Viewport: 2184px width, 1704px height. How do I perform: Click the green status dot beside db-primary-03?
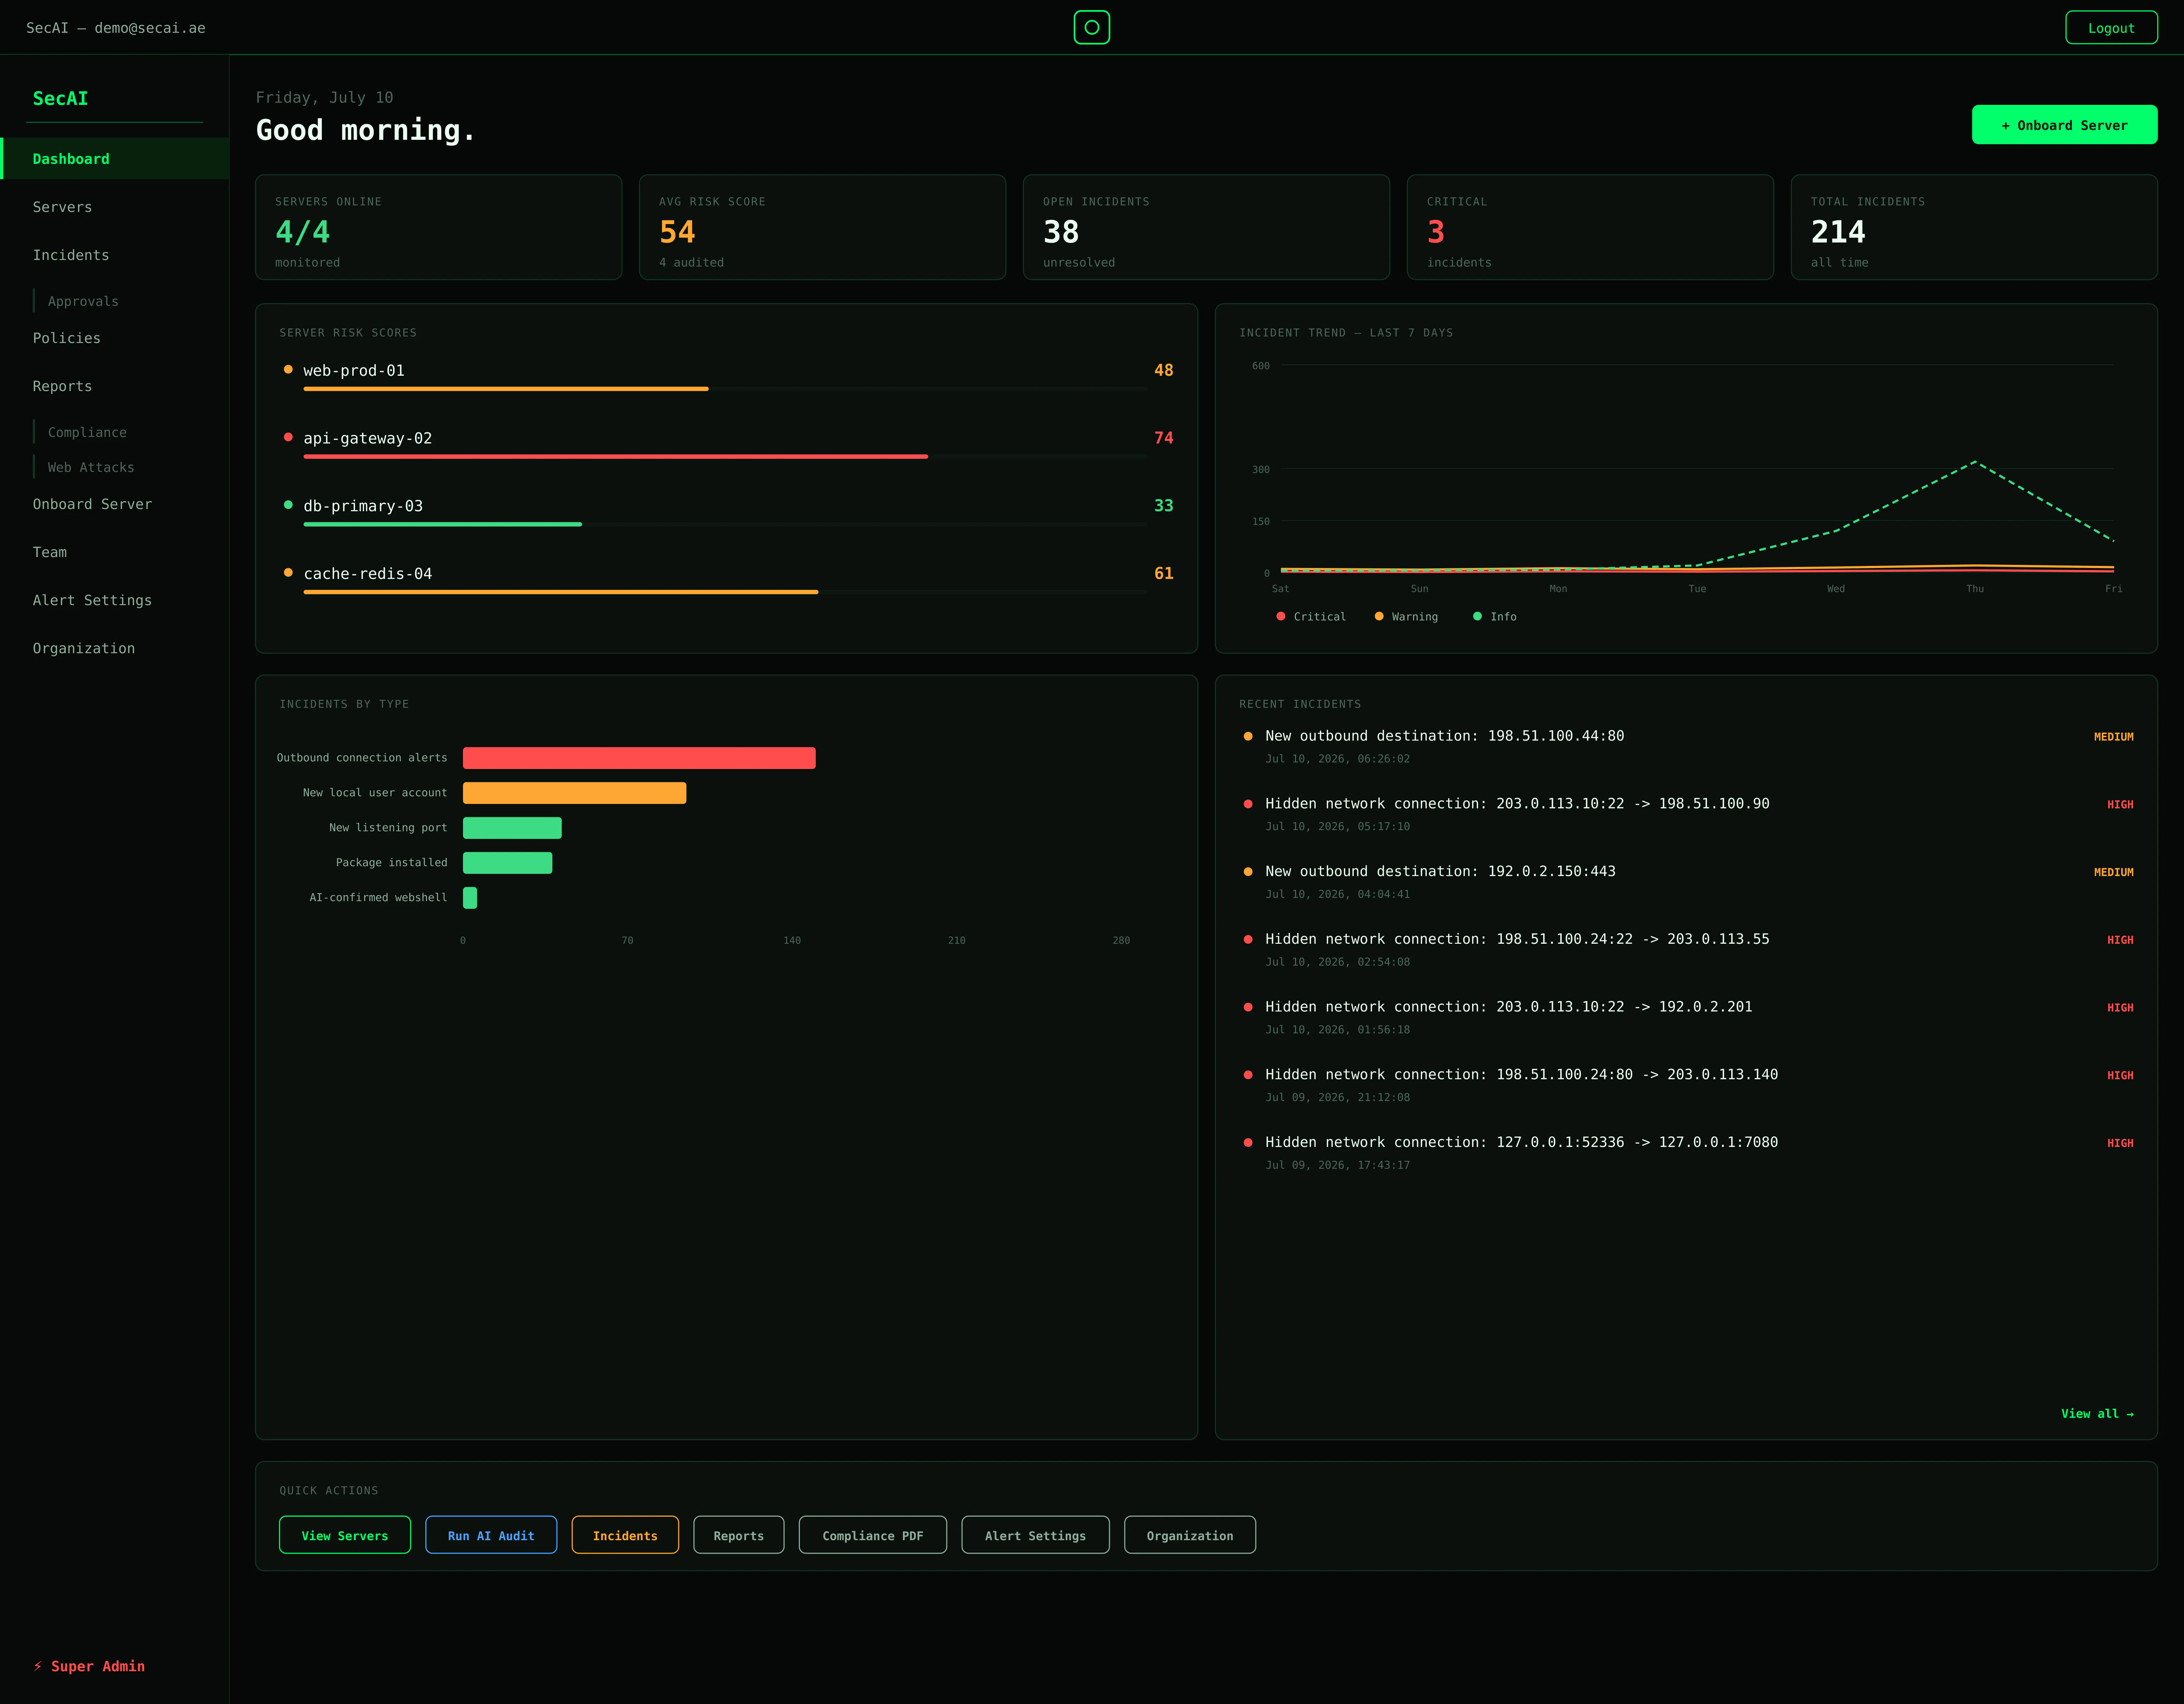(x=288, y=505)
